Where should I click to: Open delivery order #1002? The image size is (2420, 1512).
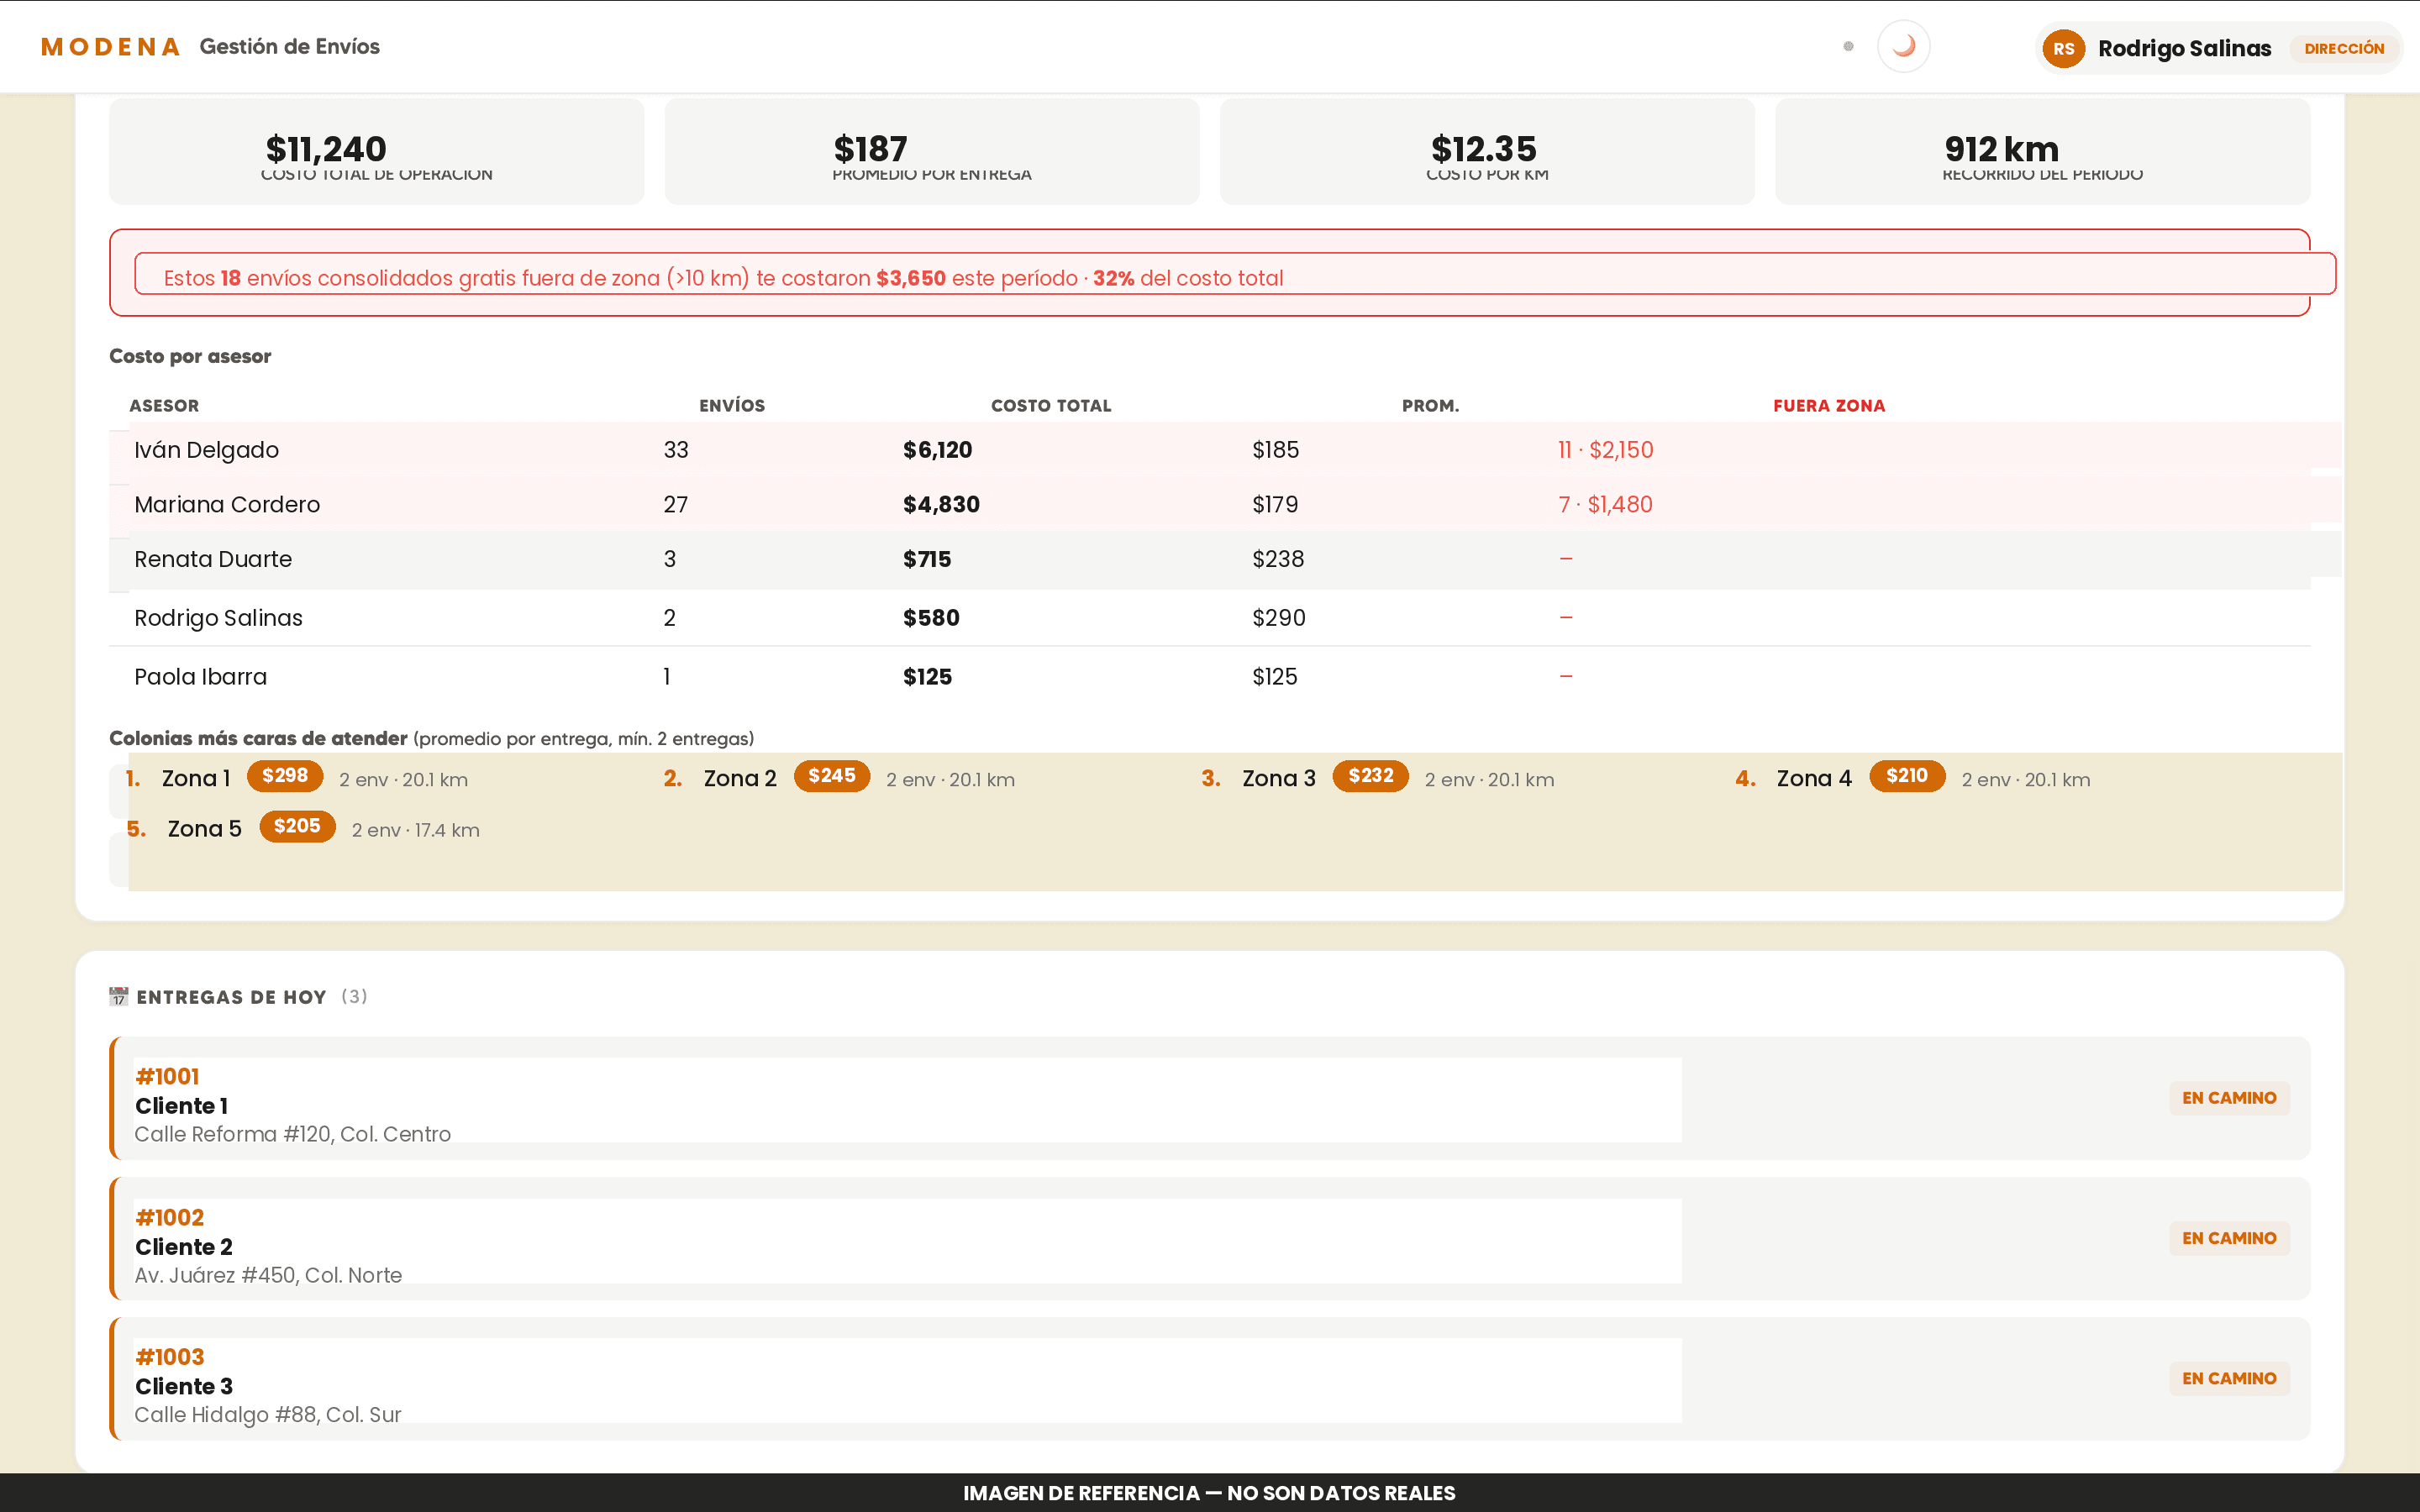point(170,1218)
